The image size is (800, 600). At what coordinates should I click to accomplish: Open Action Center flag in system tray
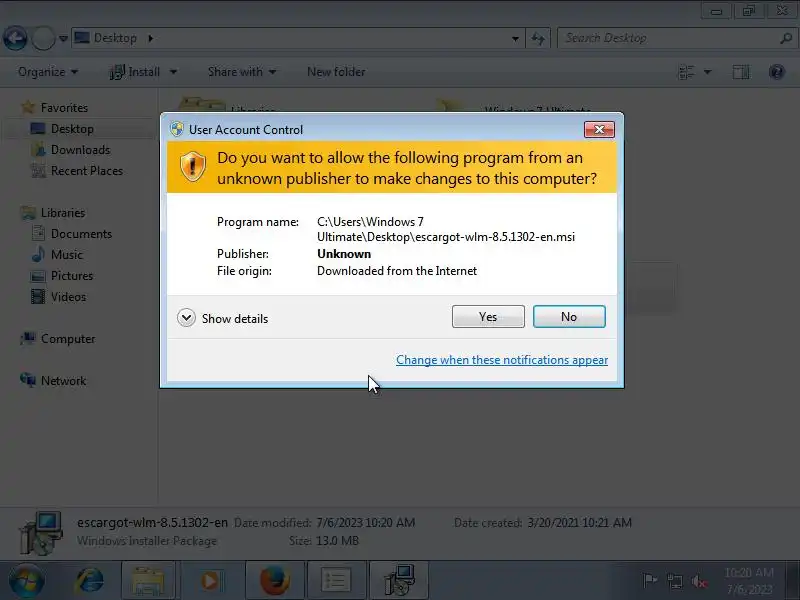(x=650, y=581)
